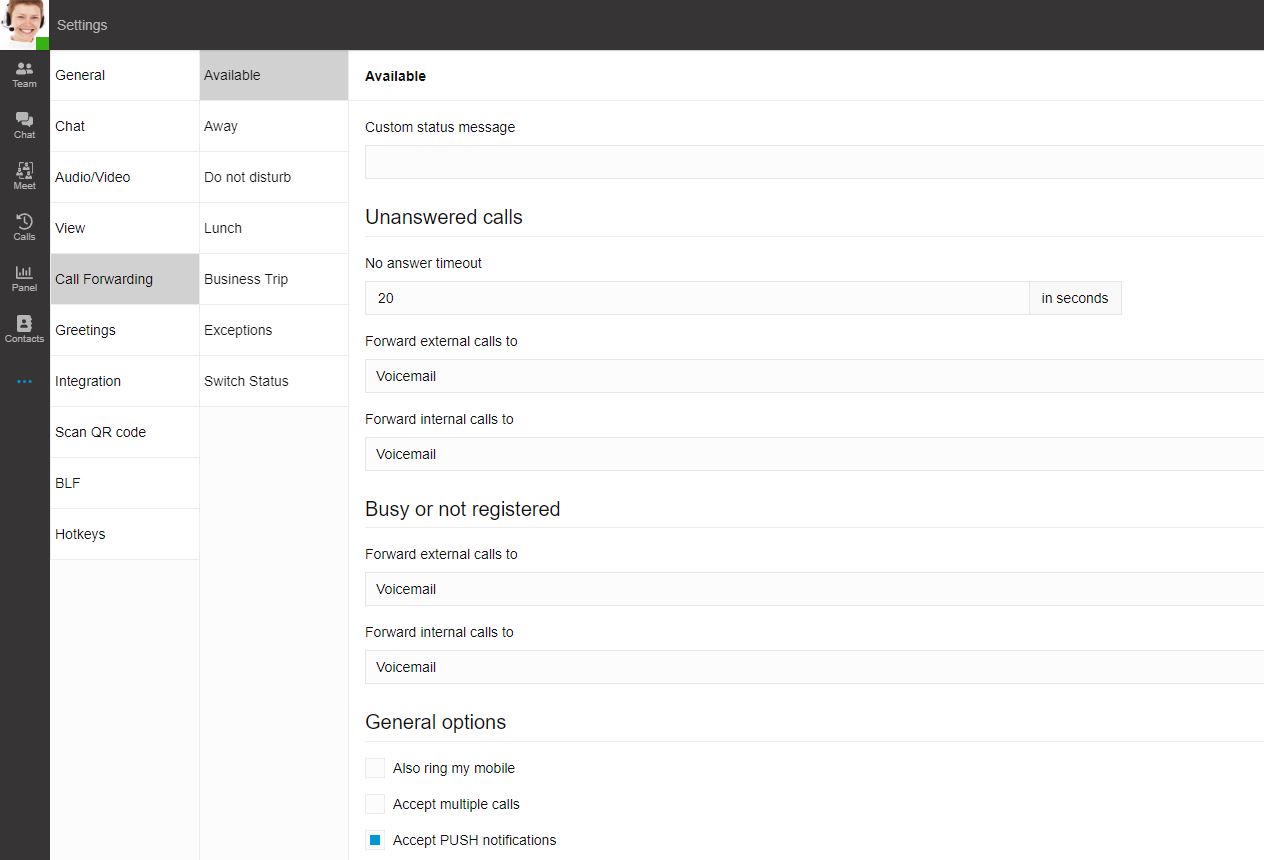Viewport: 1264px width, 860px height.
Task: Click the No answer timeout field
Action: [697, 298]
